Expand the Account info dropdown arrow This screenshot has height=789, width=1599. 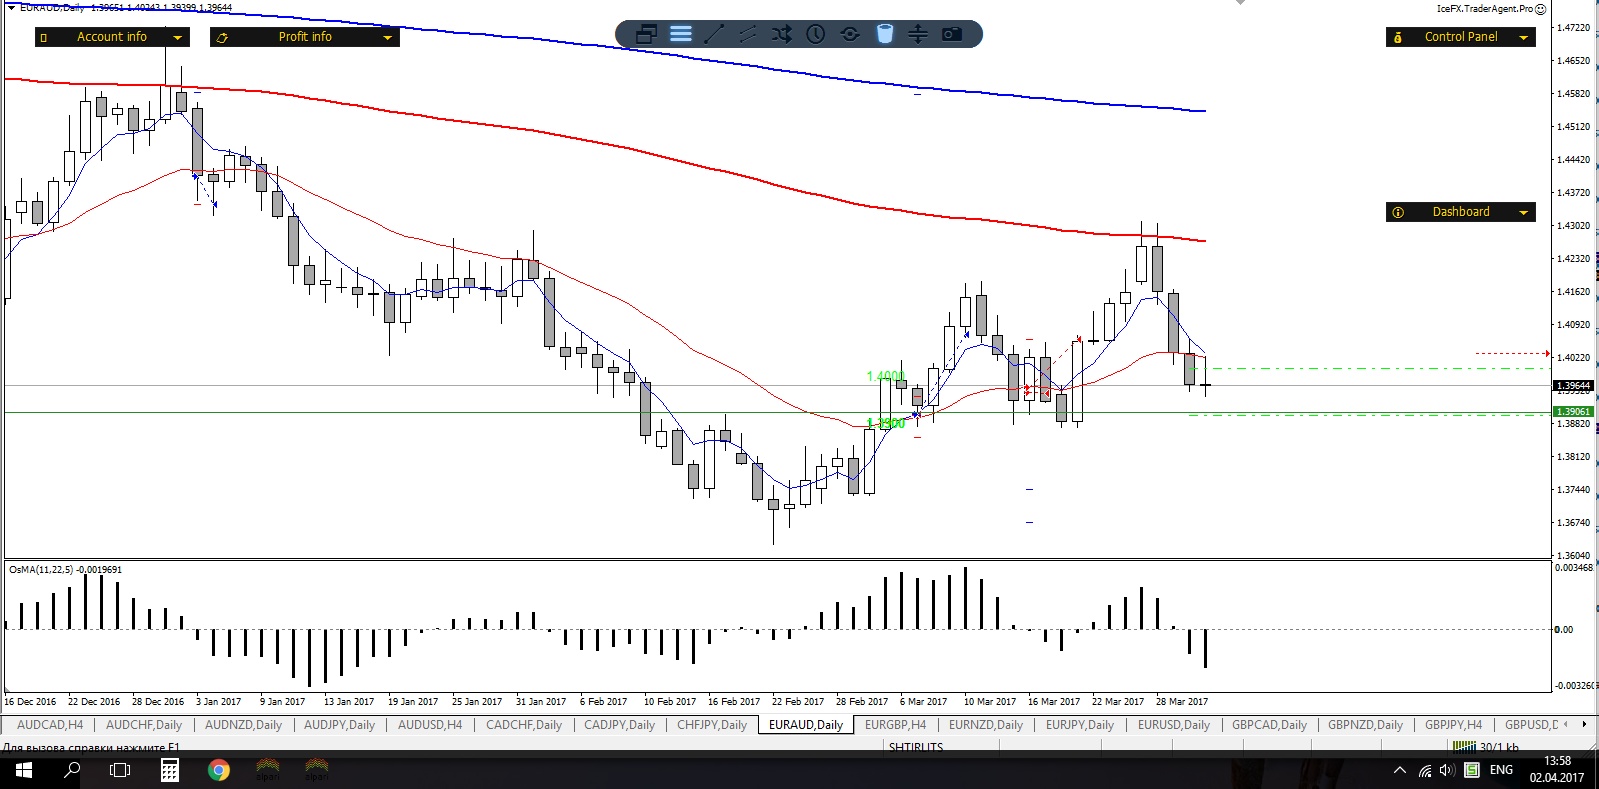(178, 37)
